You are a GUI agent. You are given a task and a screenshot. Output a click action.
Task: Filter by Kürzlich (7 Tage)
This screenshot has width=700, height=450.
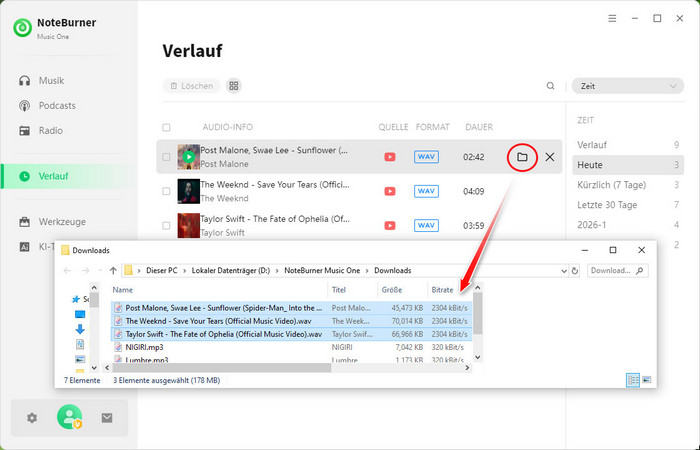pyautogui.click(x=628, y=185)
